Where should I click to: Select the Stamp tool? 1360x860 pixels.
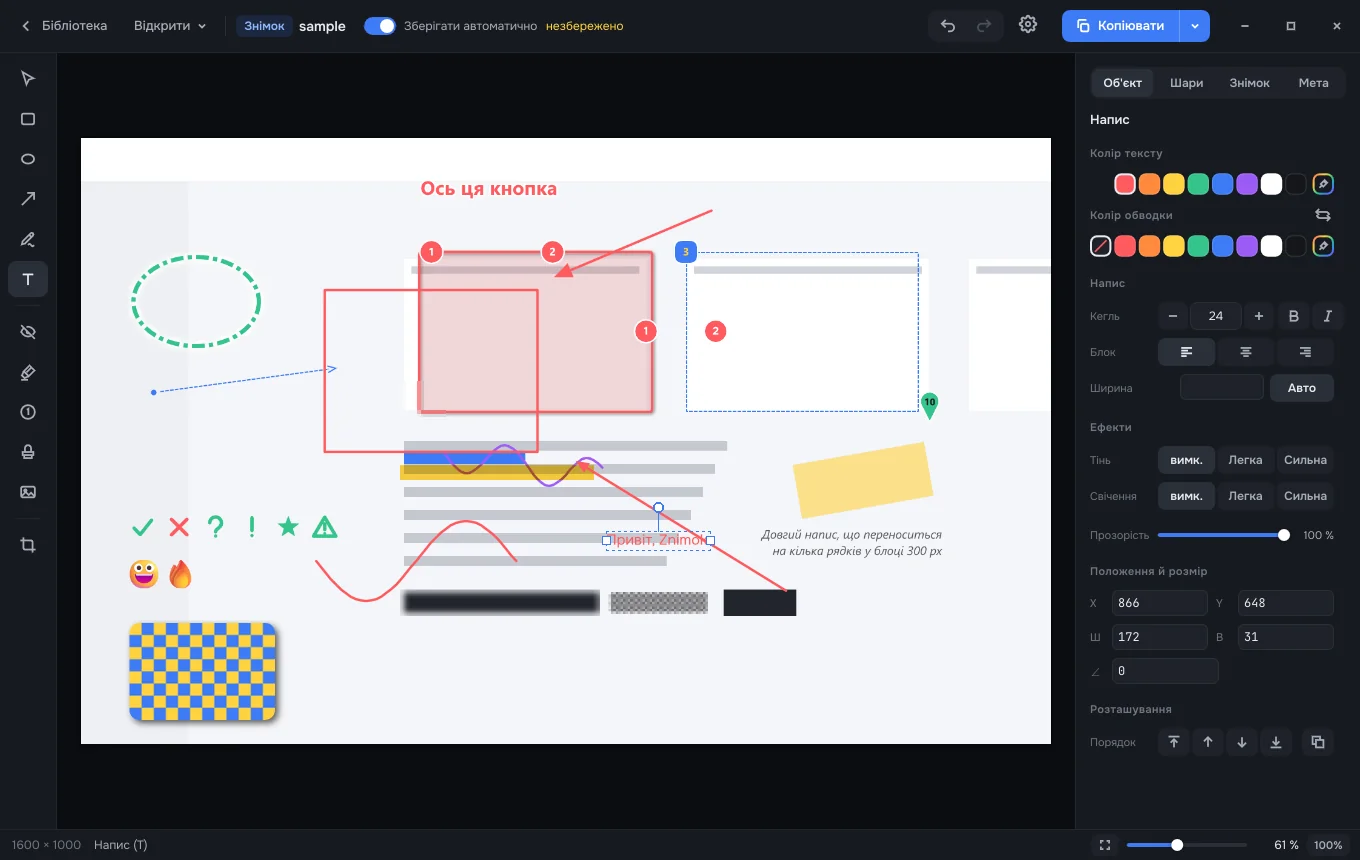click(28, 452)
